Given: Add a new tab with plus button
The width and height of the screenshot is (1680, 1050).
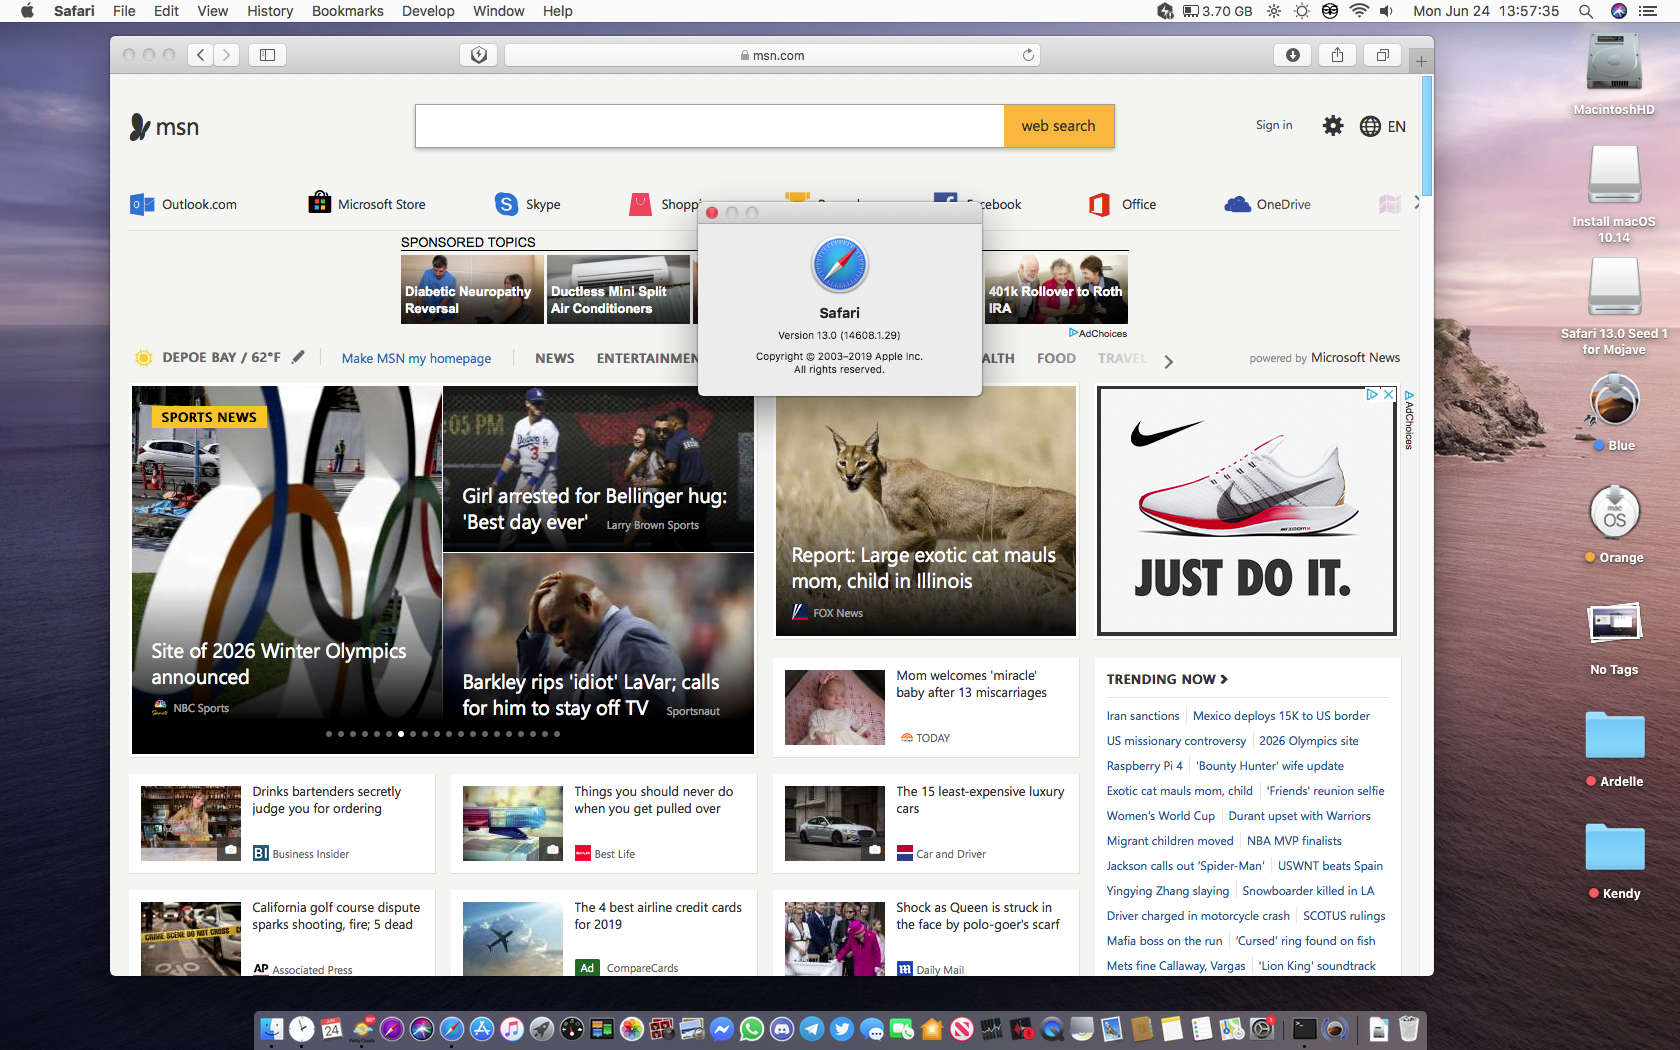Looking at the screenshot, I should (x=1421, y=62).
